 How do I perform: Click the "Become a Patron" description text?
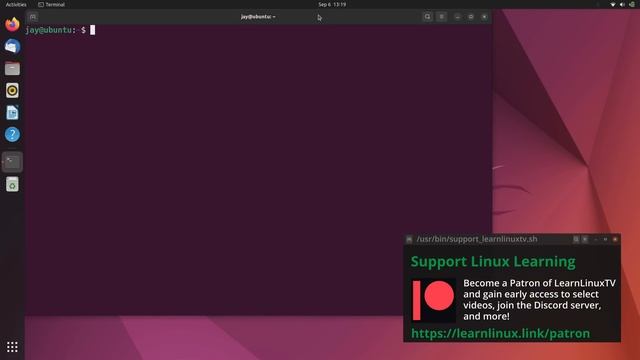click(x=540, y=300)
